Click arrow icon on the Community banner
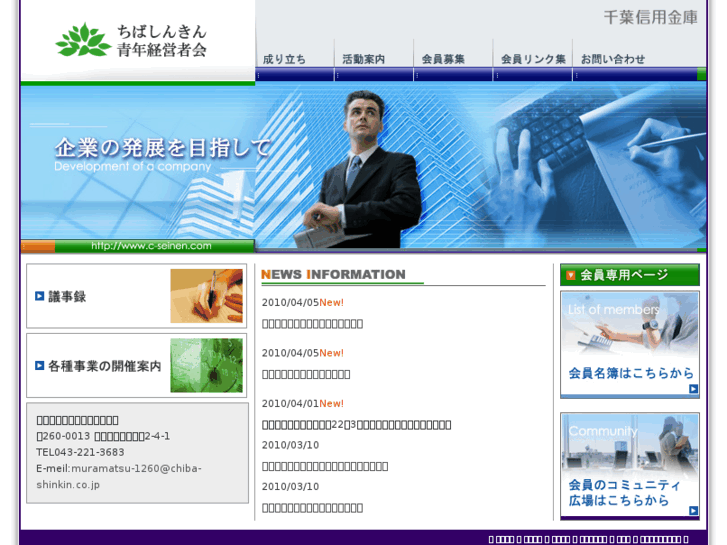727x545 pixels. (x=693, y=510)
